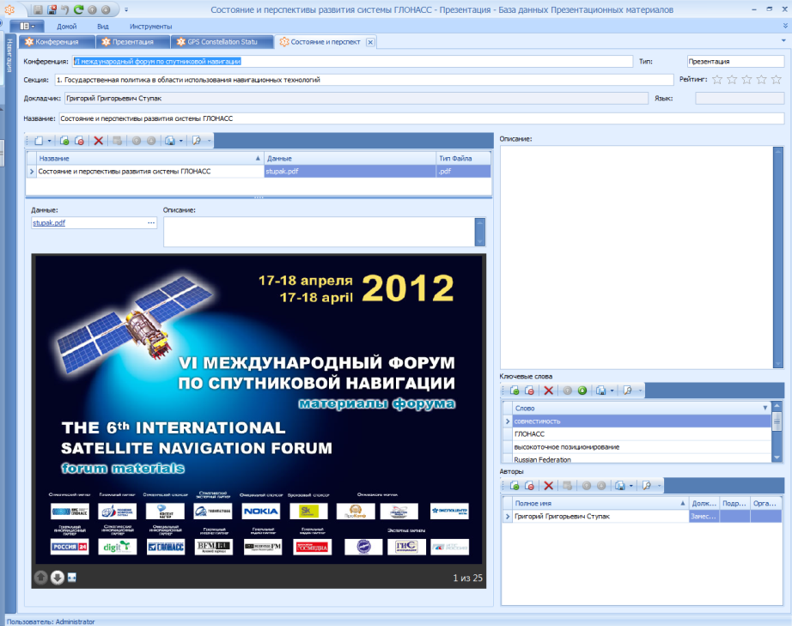792x626 pixels.
Task: Click Unlink keyword icon in Ключевые слова toolbar
Action: point(529,390)
